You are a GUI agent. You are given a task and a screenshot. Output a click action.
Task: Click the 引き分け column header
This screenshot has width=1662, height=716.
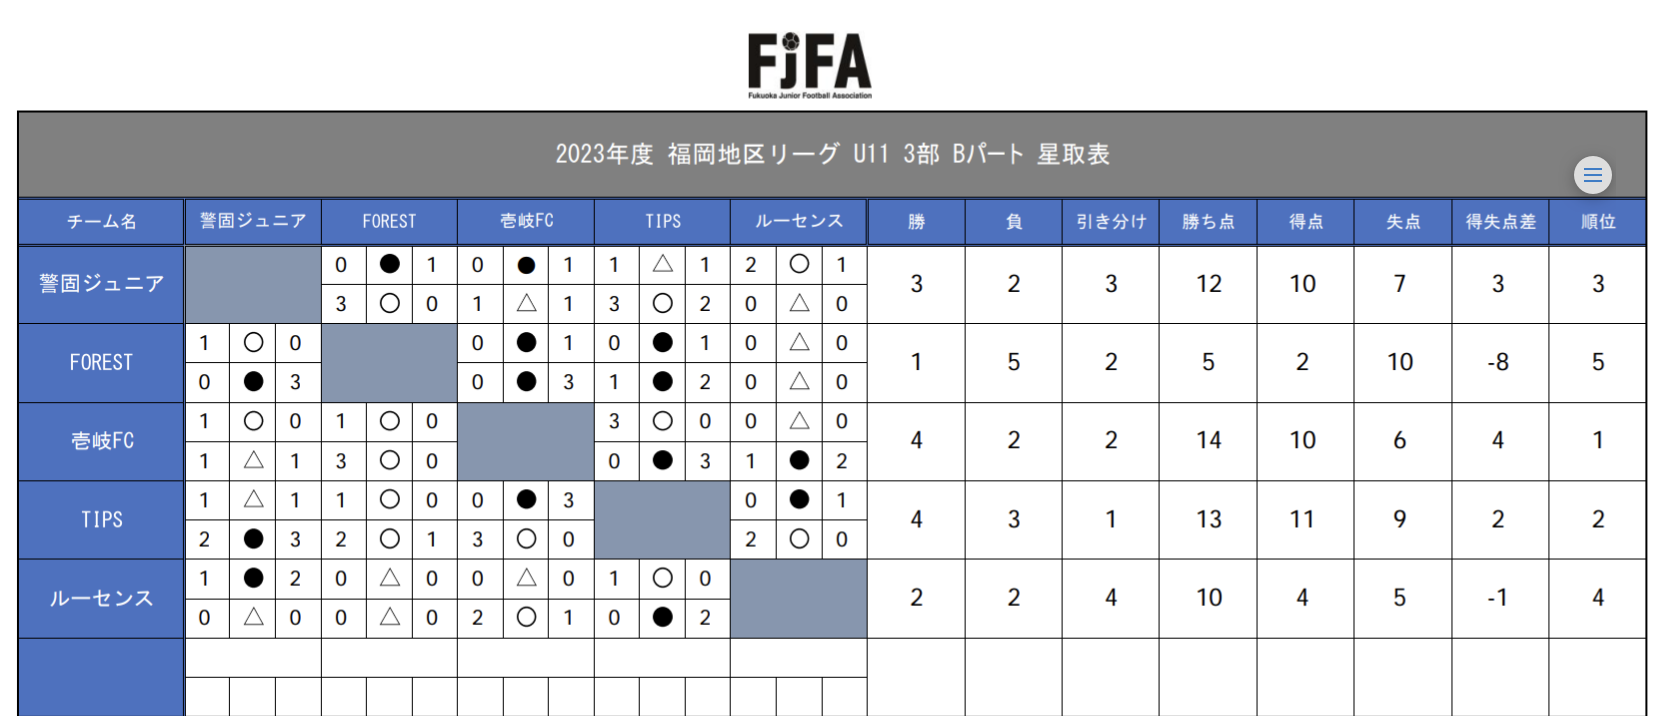(1110, 222)
